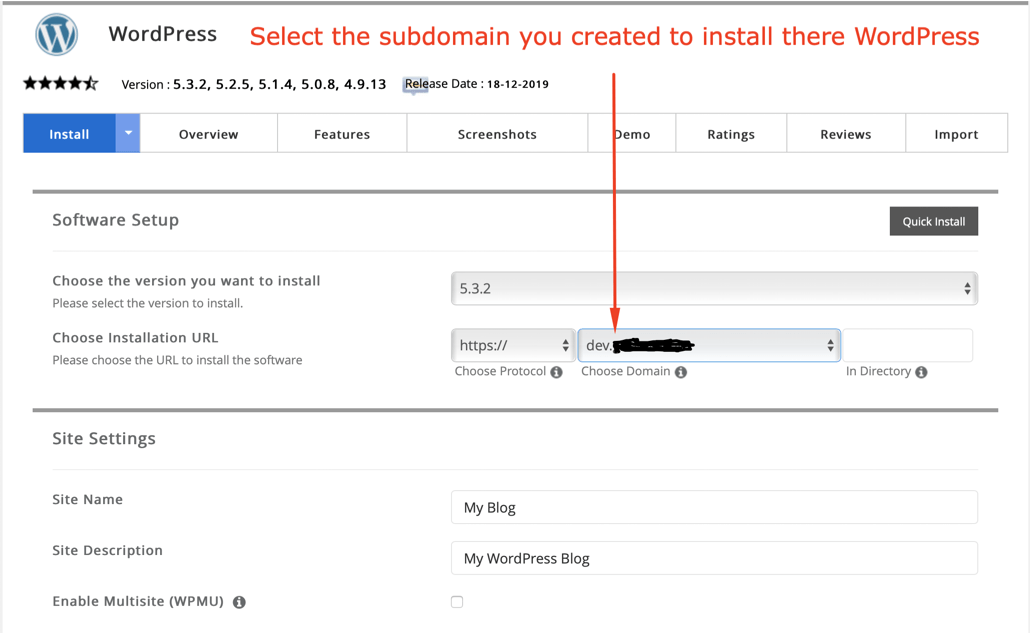Click the Site Settings heading
The height and width of the screenshot is (633, 1030).
coord(104,439)
